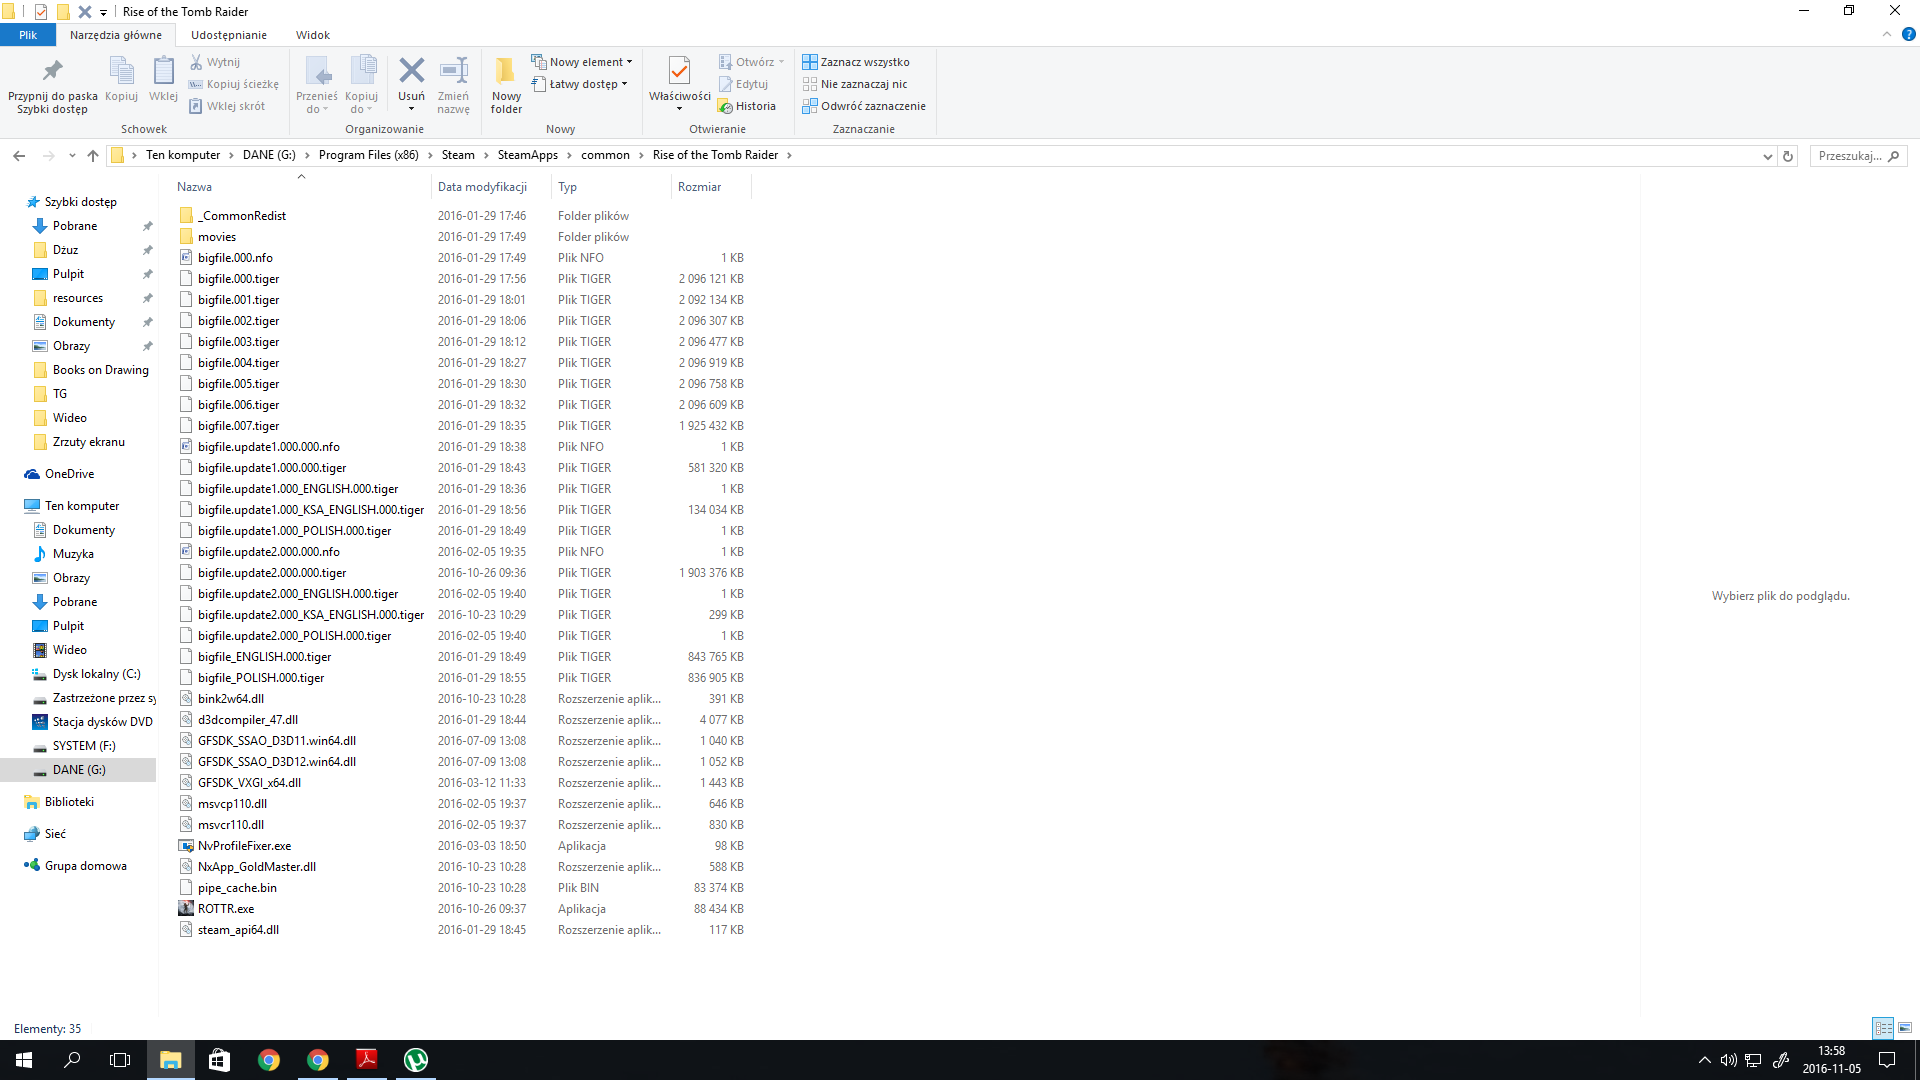Open Task View on the taskbar
The image size is (1920, 1080).
(x=120, y=1060)
